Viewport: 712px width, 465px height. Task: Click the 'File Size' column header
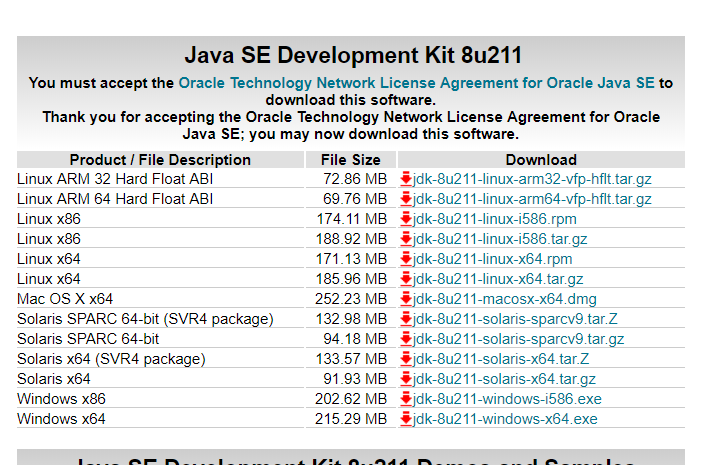351,160
